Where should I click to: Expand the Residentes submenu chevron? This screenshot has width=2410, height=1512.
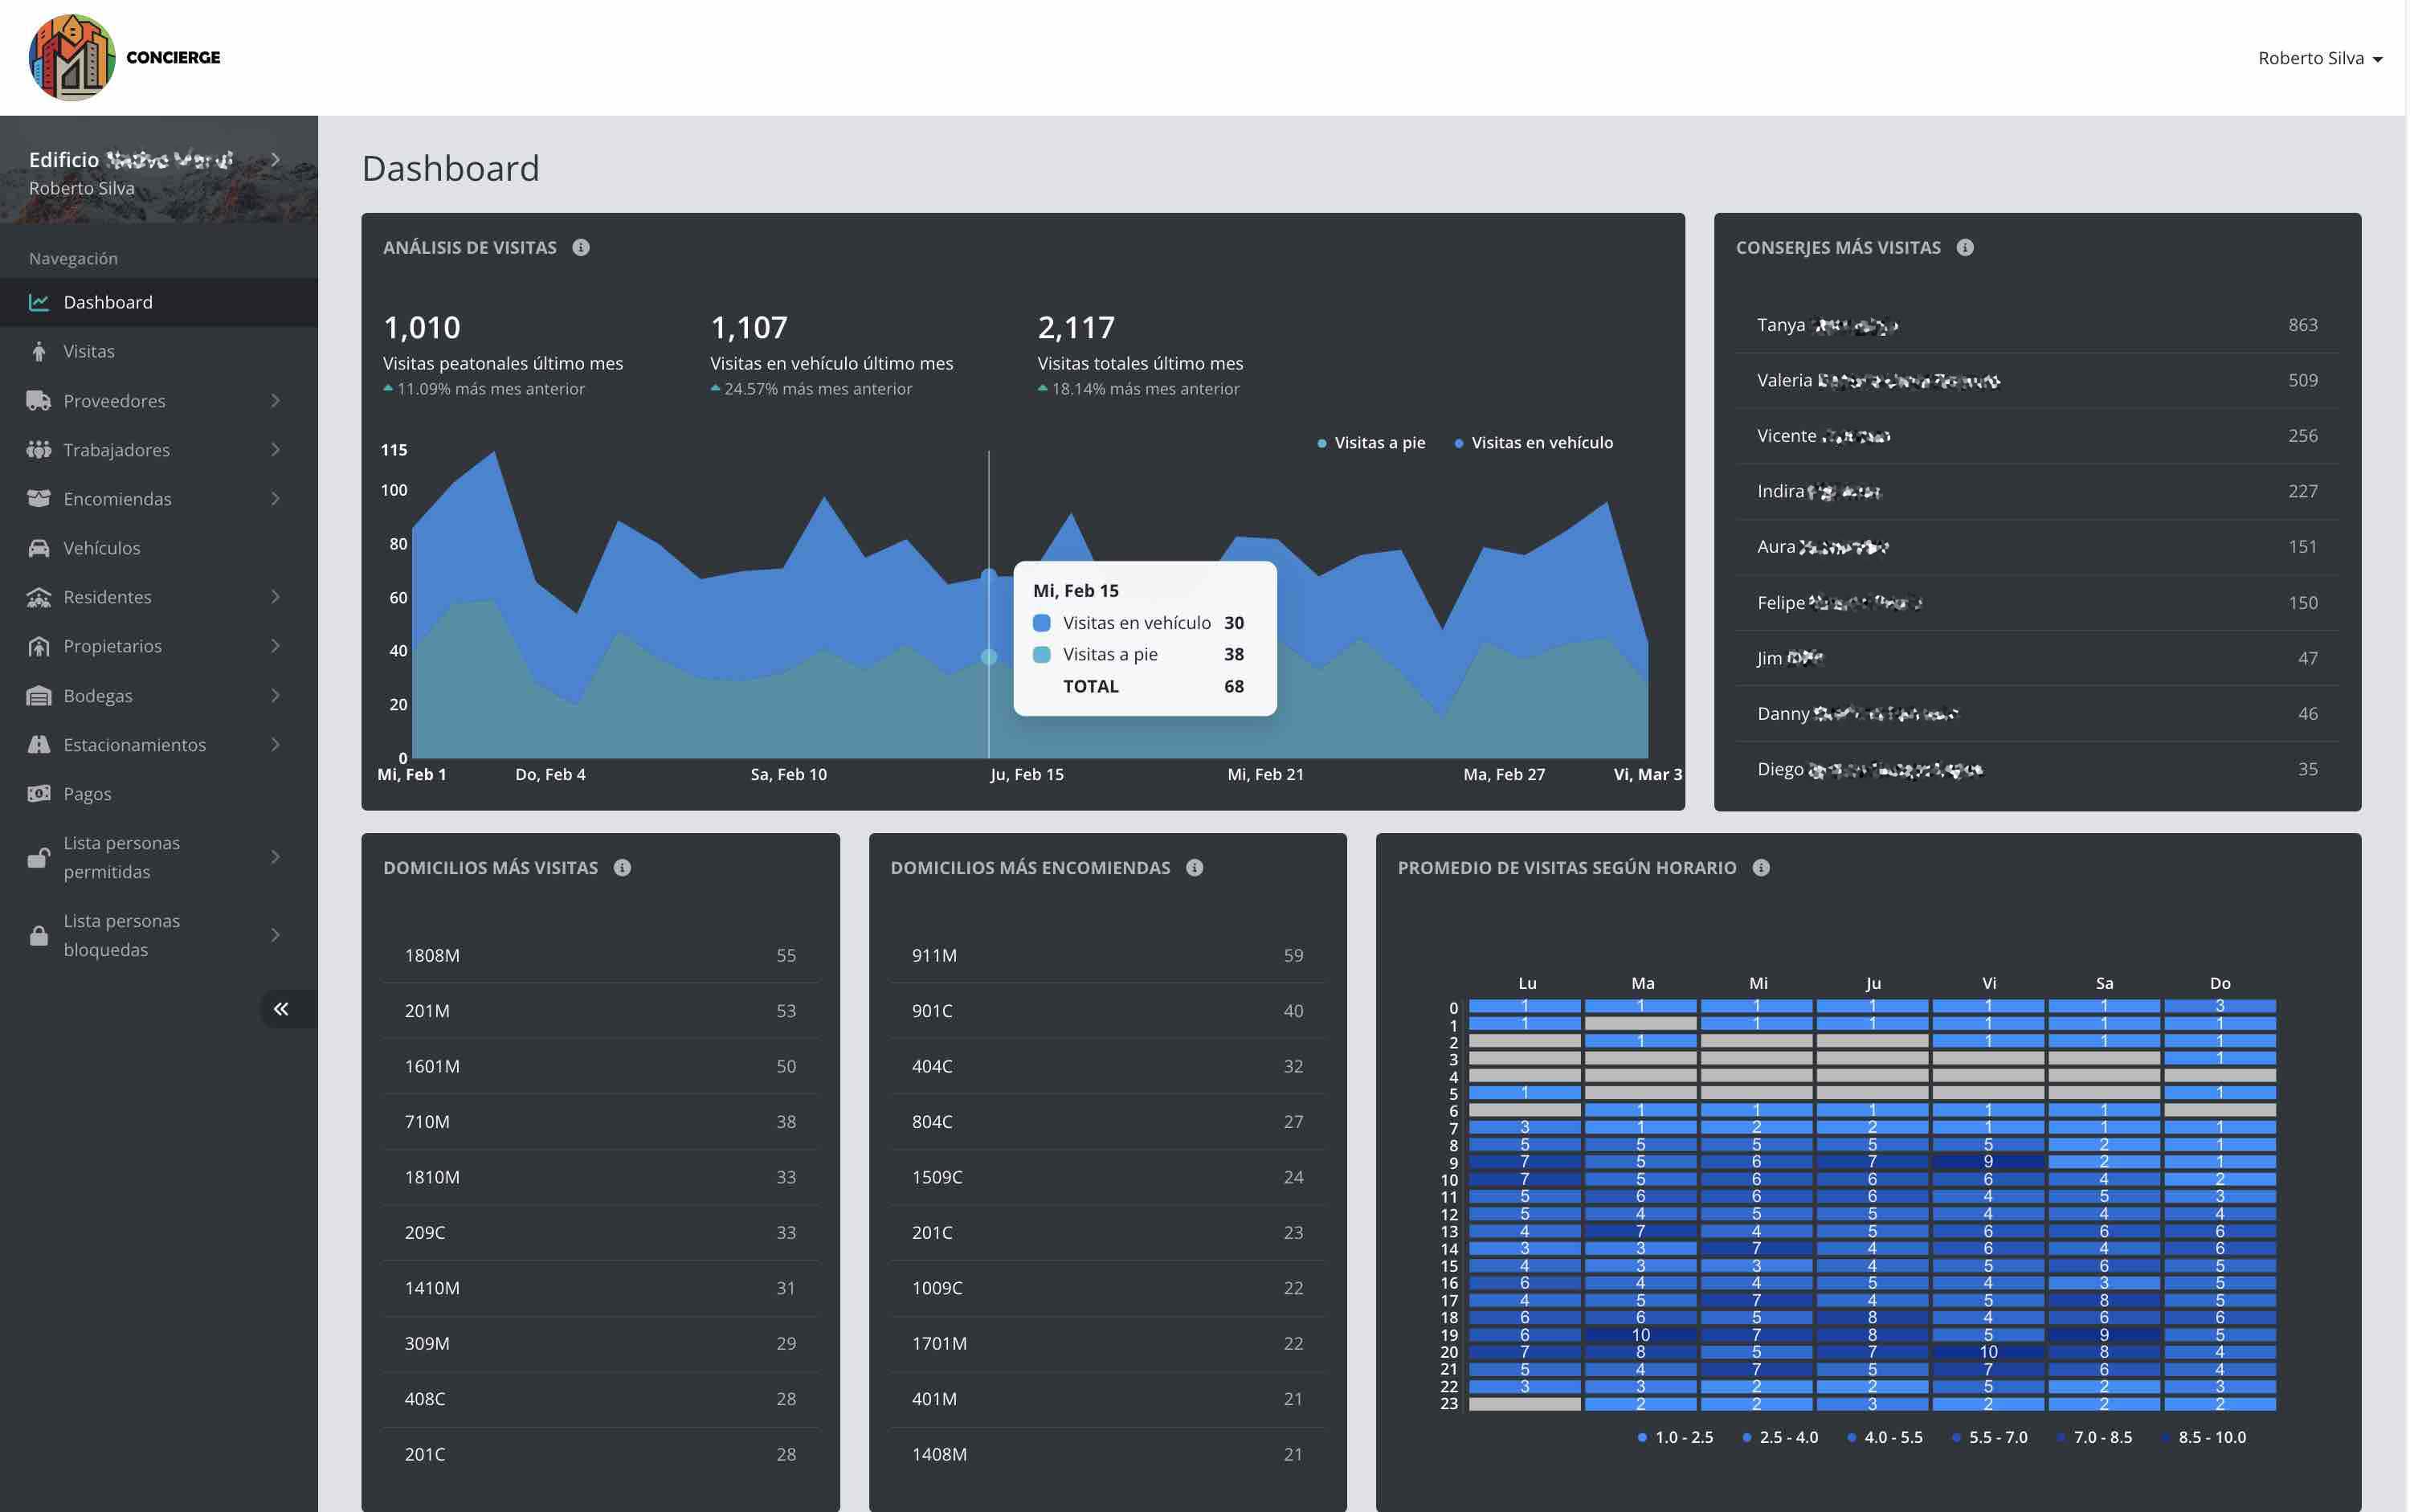pos(276,597)
